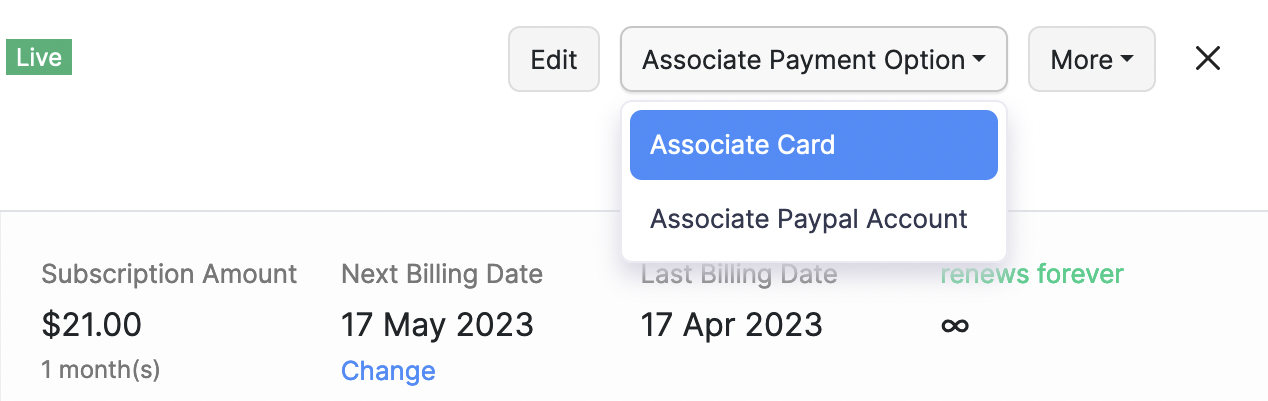Viewport: 1268px width, 401px height.
Task: Click the Subscription Amount heading
Action: pyautogui.click(x=169, y=274)
